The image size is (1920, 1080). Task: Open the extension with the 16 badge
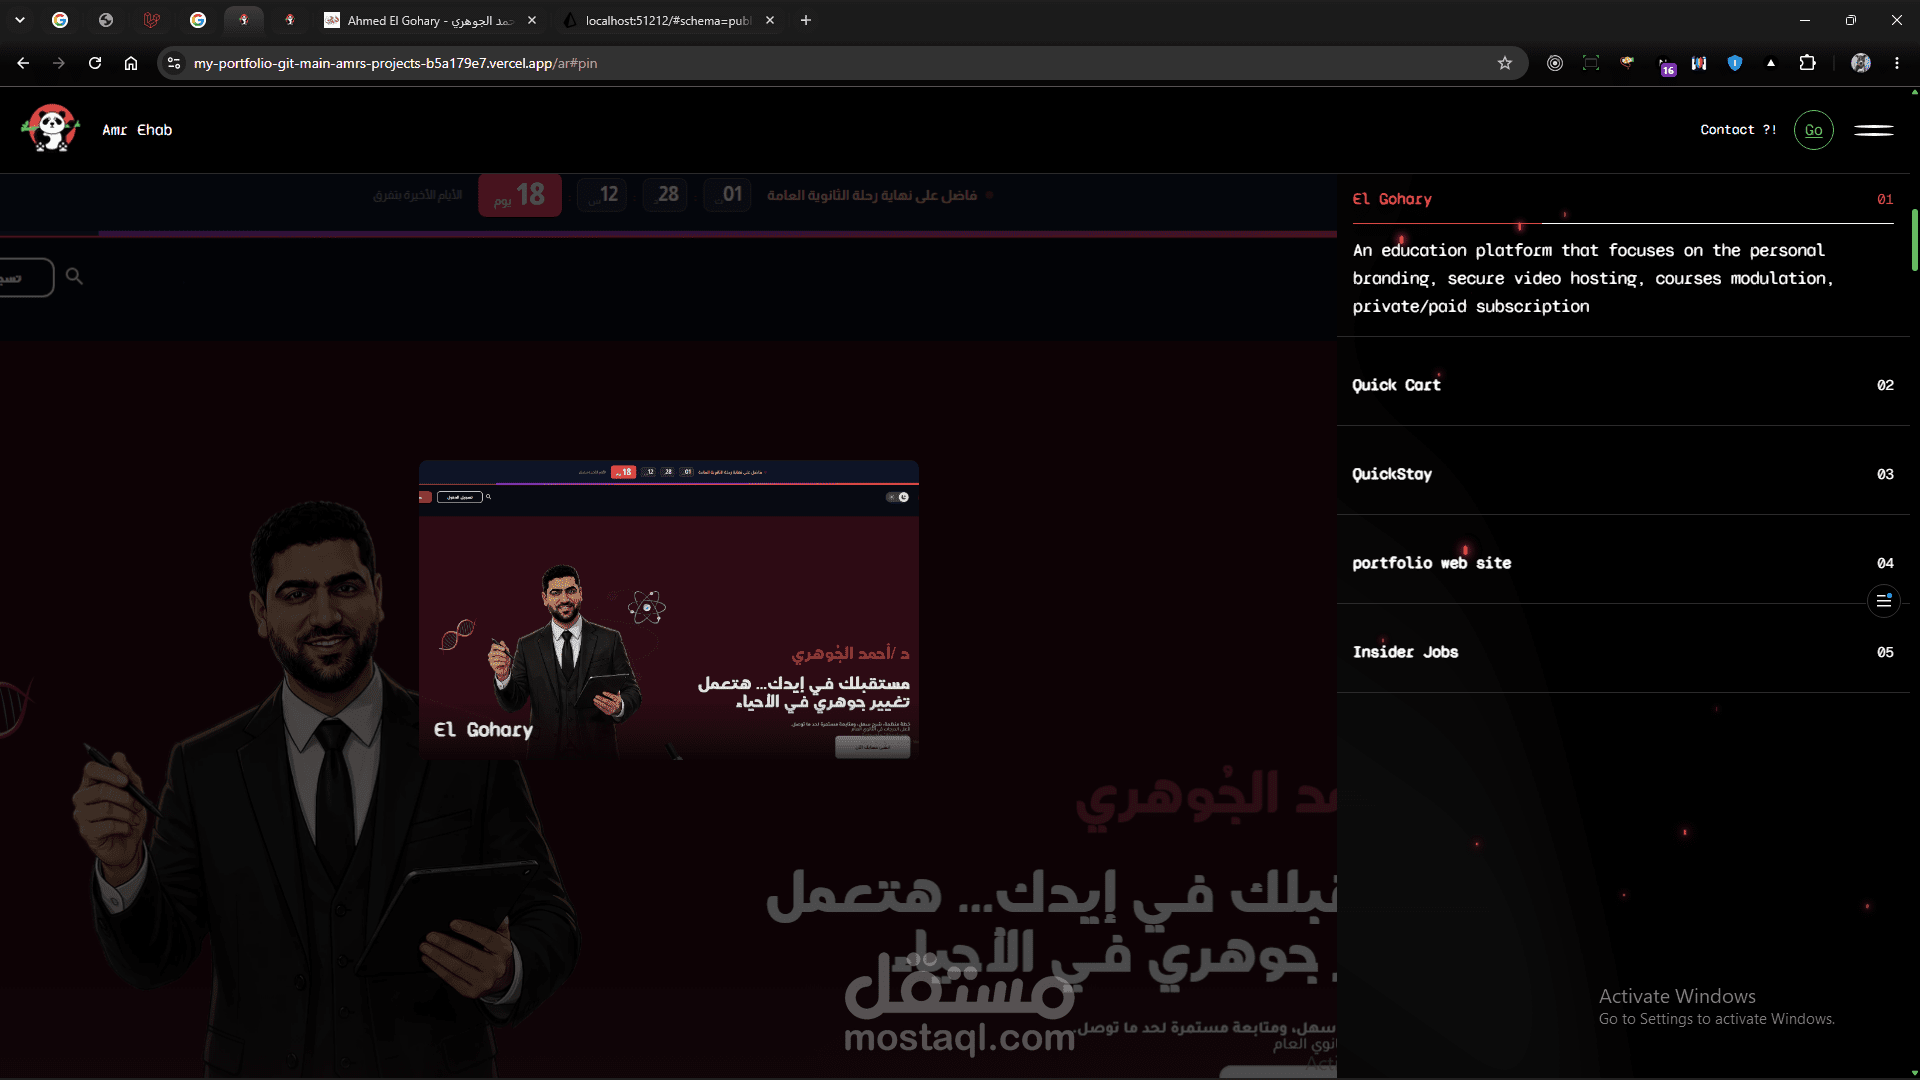(1665, 65)
